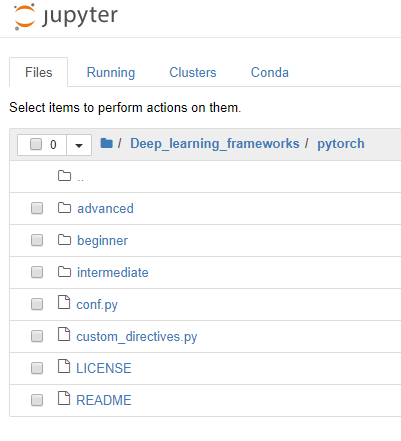This screenshot has height=441, width=401.
Task: Check the box beside custom_directives.py
Action: (37, 336)
